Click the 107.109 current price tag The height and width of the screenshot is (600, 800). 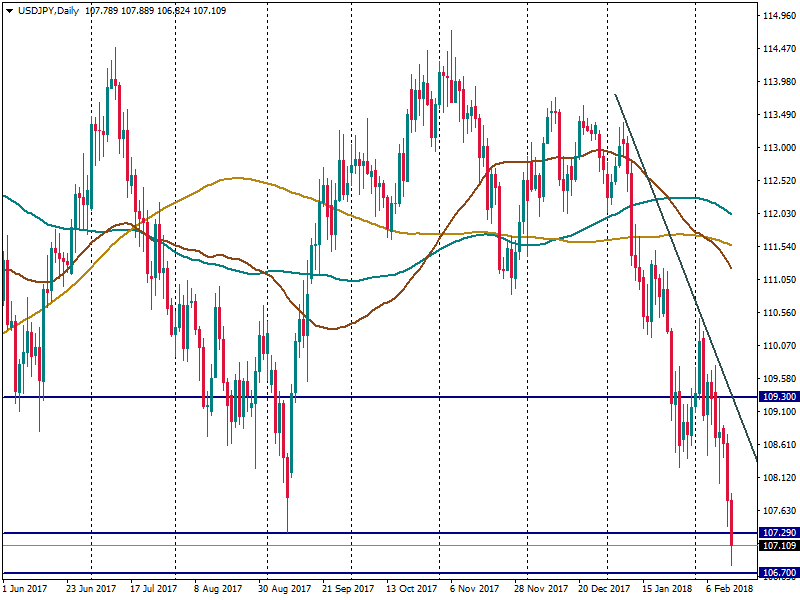(x=778, y=546)
